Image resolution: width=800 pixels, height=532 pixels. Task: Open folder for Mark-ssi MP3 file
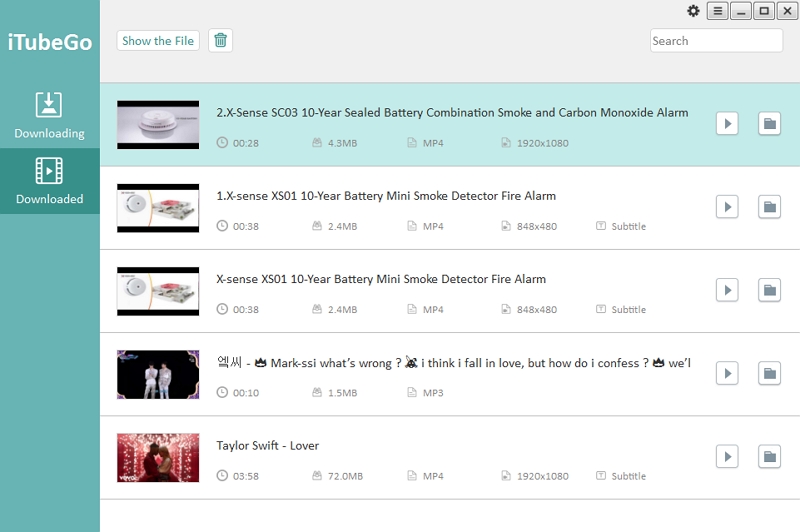pyautogui.click(x=769, y=373)
